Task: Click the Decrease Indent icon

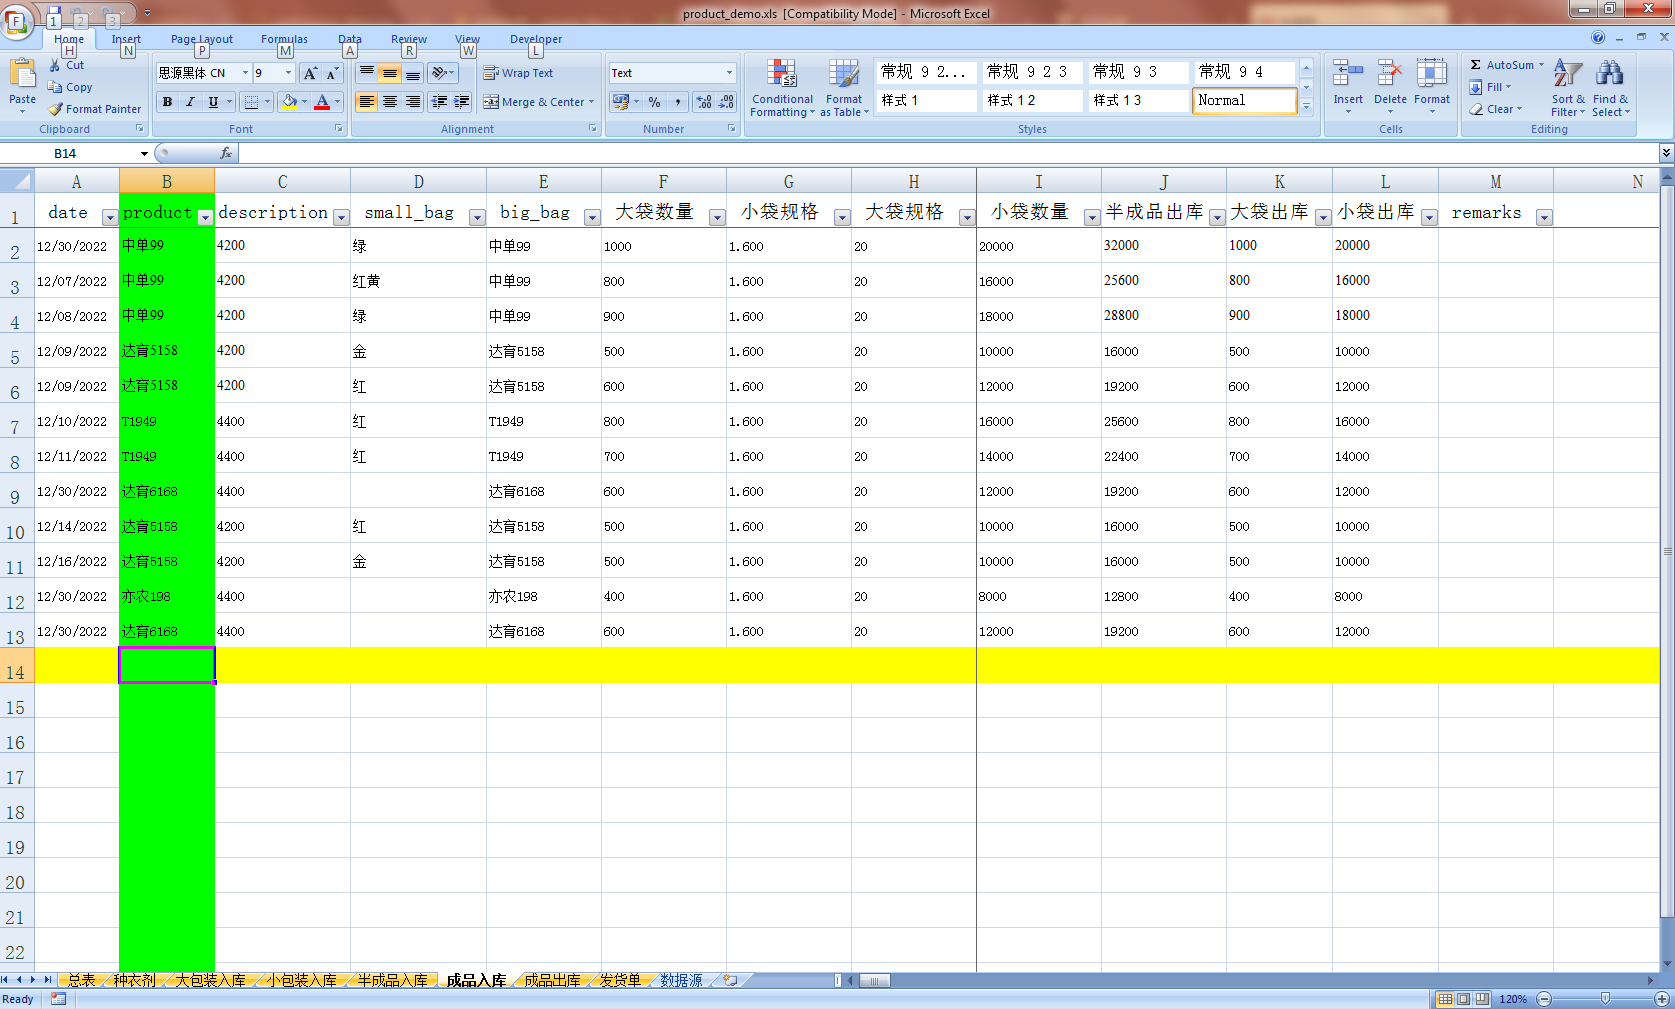Action: [x=439, y=102]
